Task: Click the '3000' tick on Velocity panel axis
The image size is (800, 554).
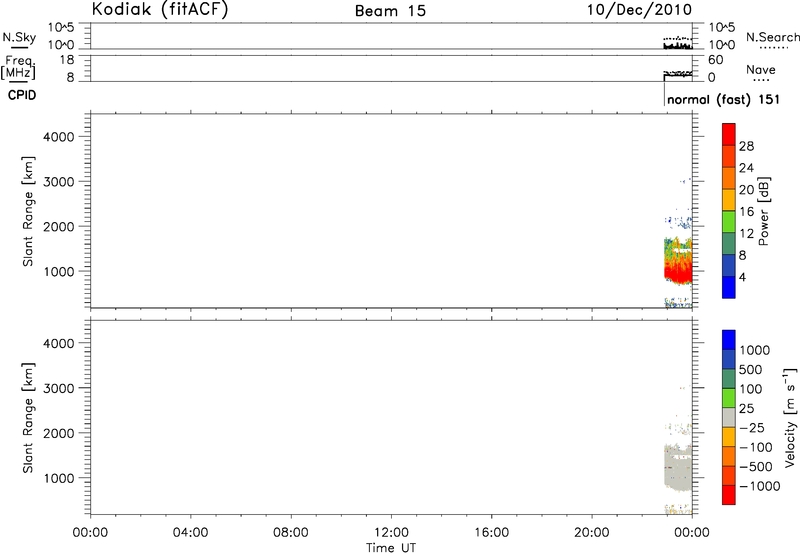Action: click(x=59, y=388)
